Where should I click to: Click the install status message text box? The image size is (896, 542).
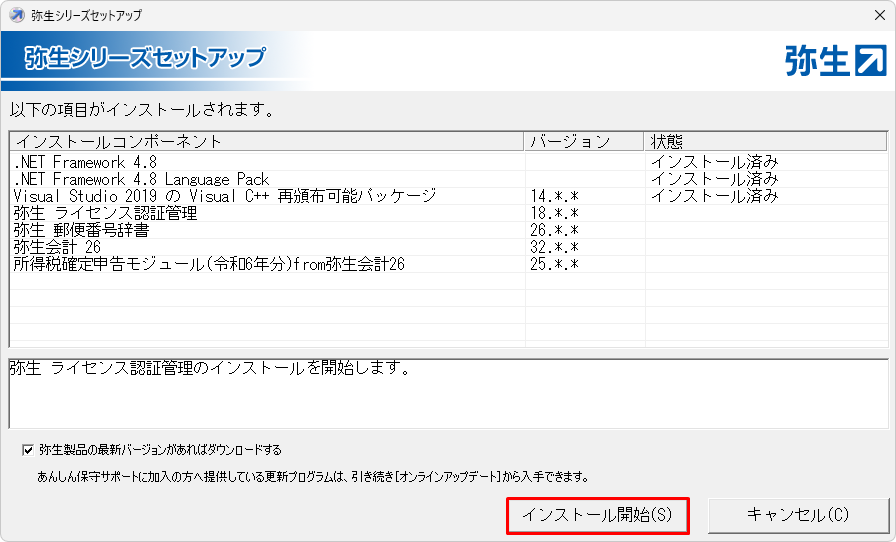(447, 394)
